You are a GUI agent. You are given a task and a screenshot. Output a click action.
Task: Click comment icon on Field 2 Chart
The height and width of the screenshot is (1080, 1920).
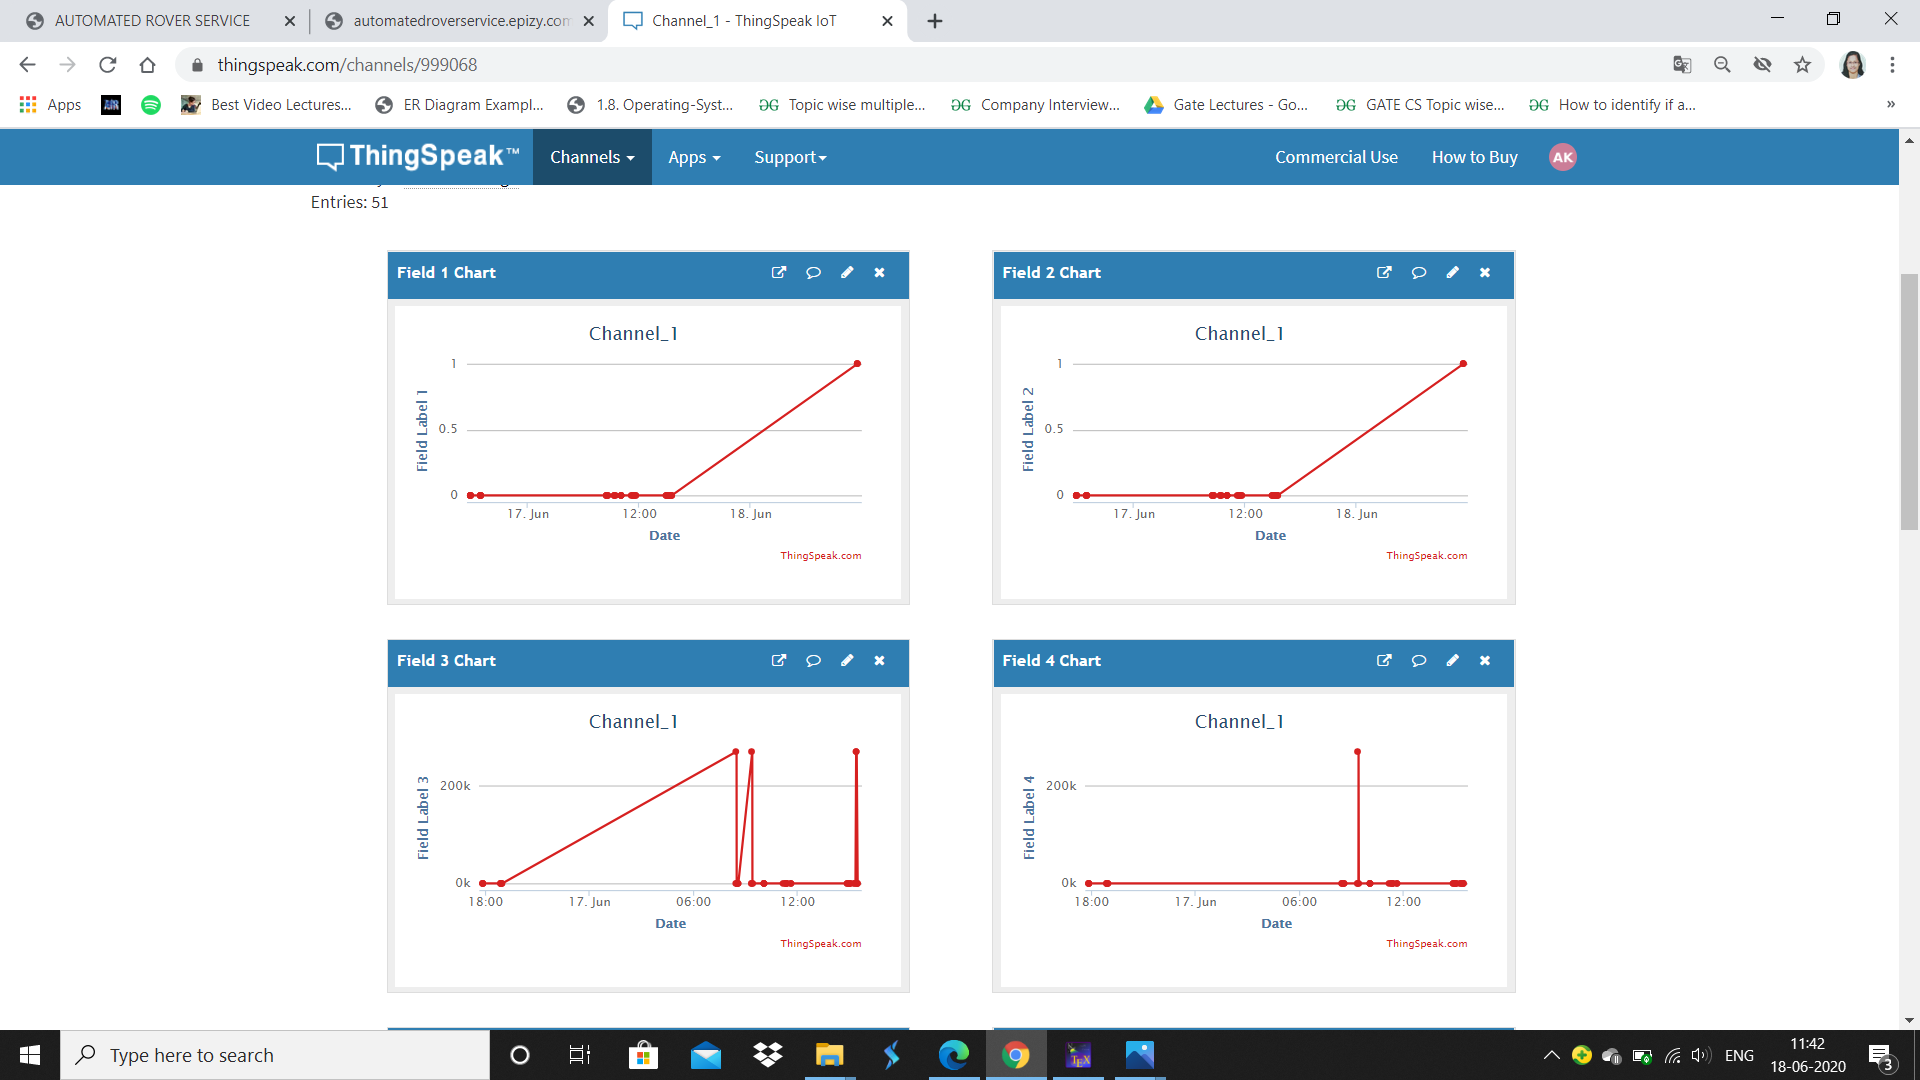pyautogui.click(x=1418, y=272)
